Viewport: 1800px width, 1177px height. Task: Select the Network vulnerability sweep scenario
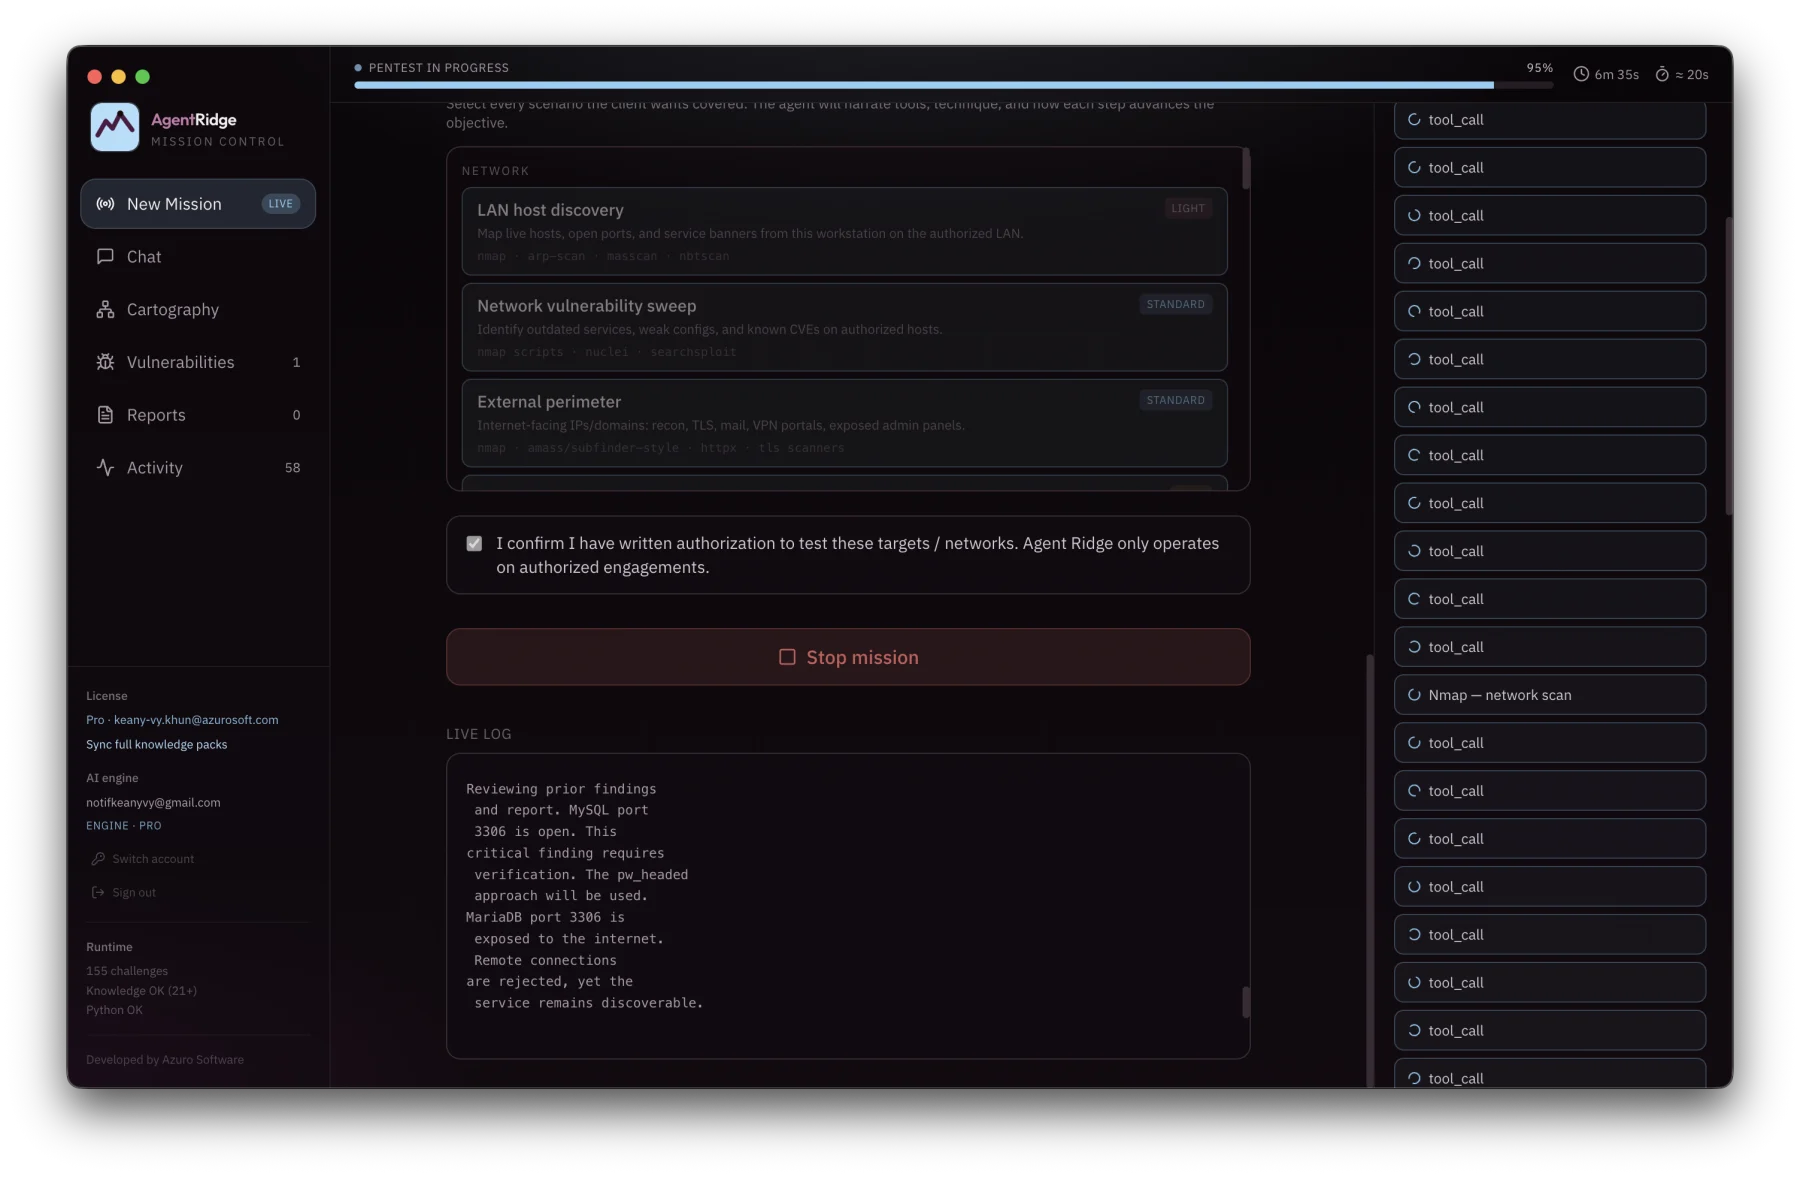[844, 327]
